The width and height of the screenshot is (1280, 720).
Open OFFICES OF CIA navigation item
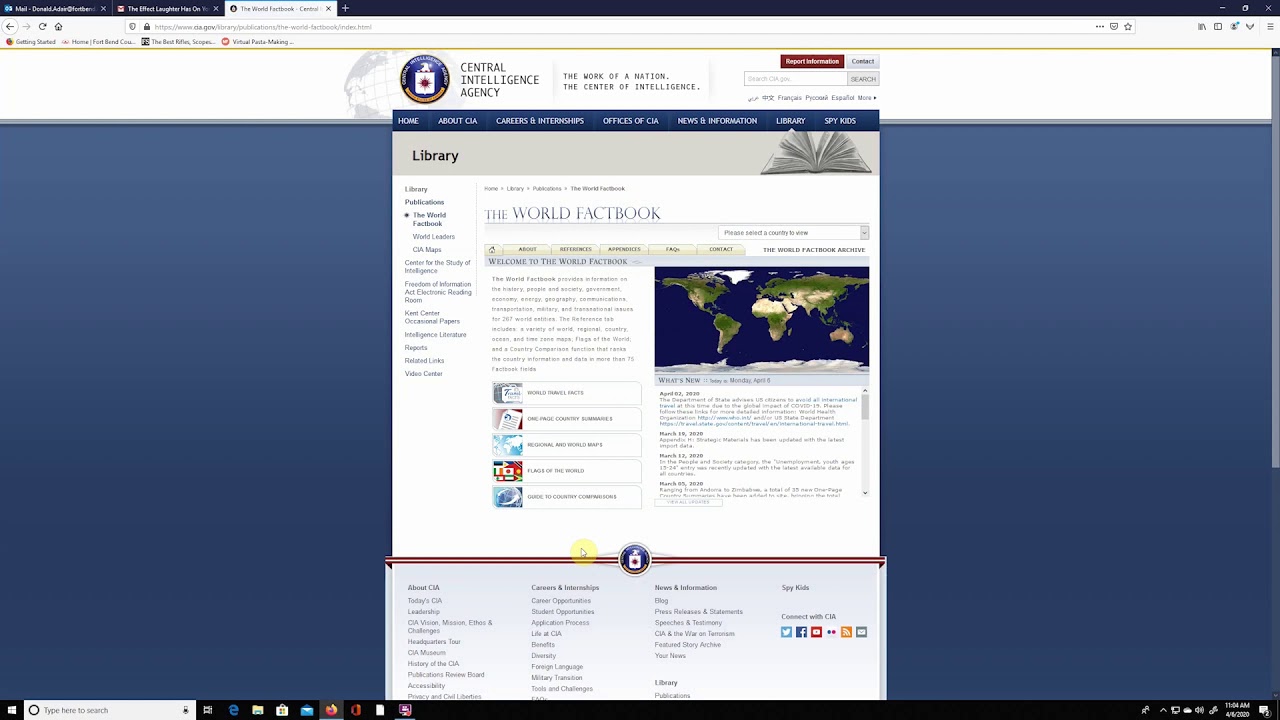click(x=631, y=121)
